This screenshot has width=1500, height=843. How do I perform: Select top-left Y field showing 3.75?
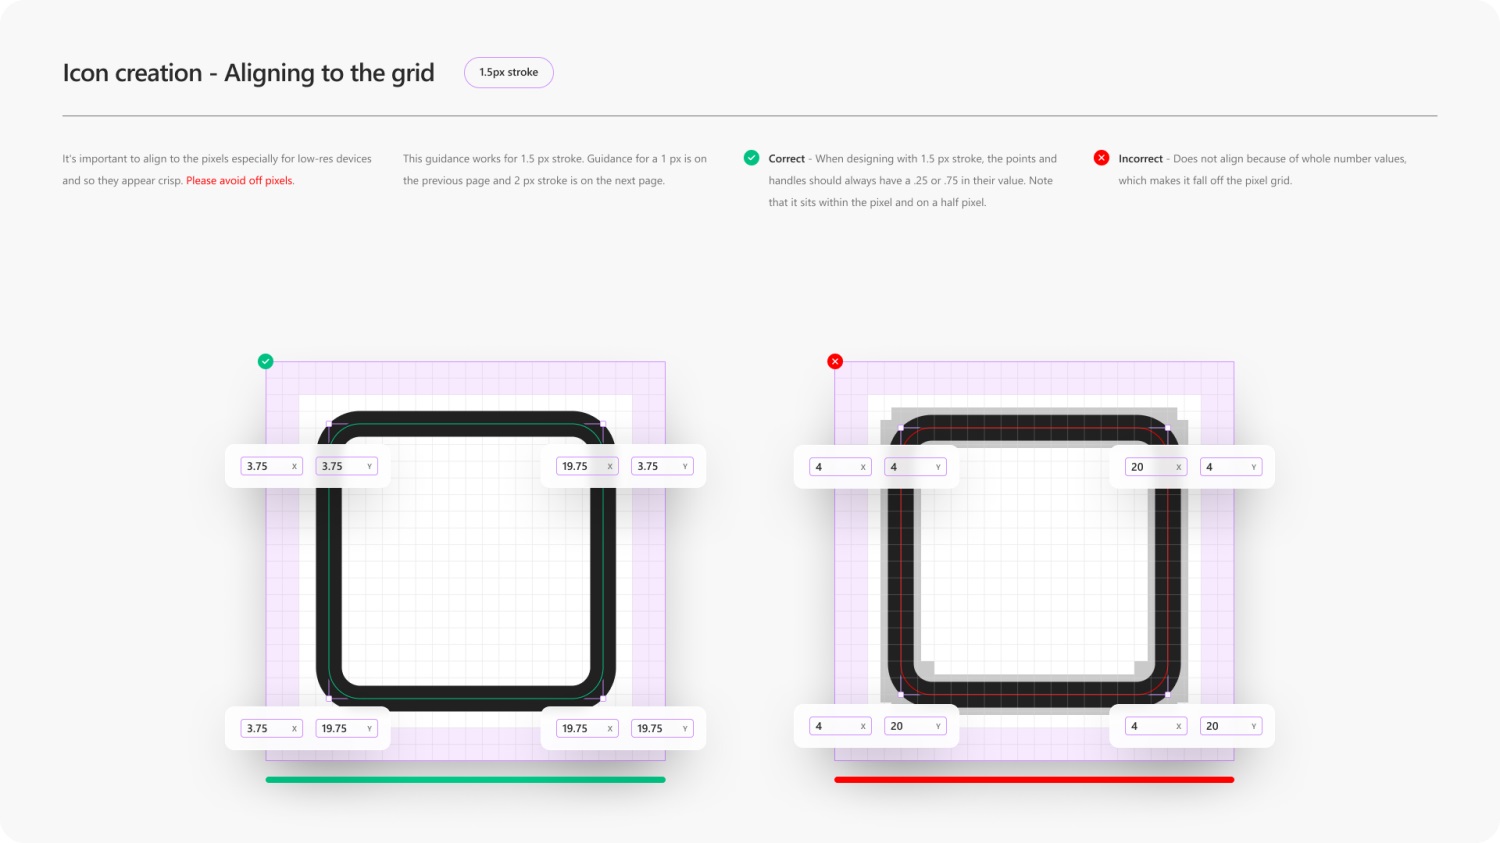coord(347,466)
